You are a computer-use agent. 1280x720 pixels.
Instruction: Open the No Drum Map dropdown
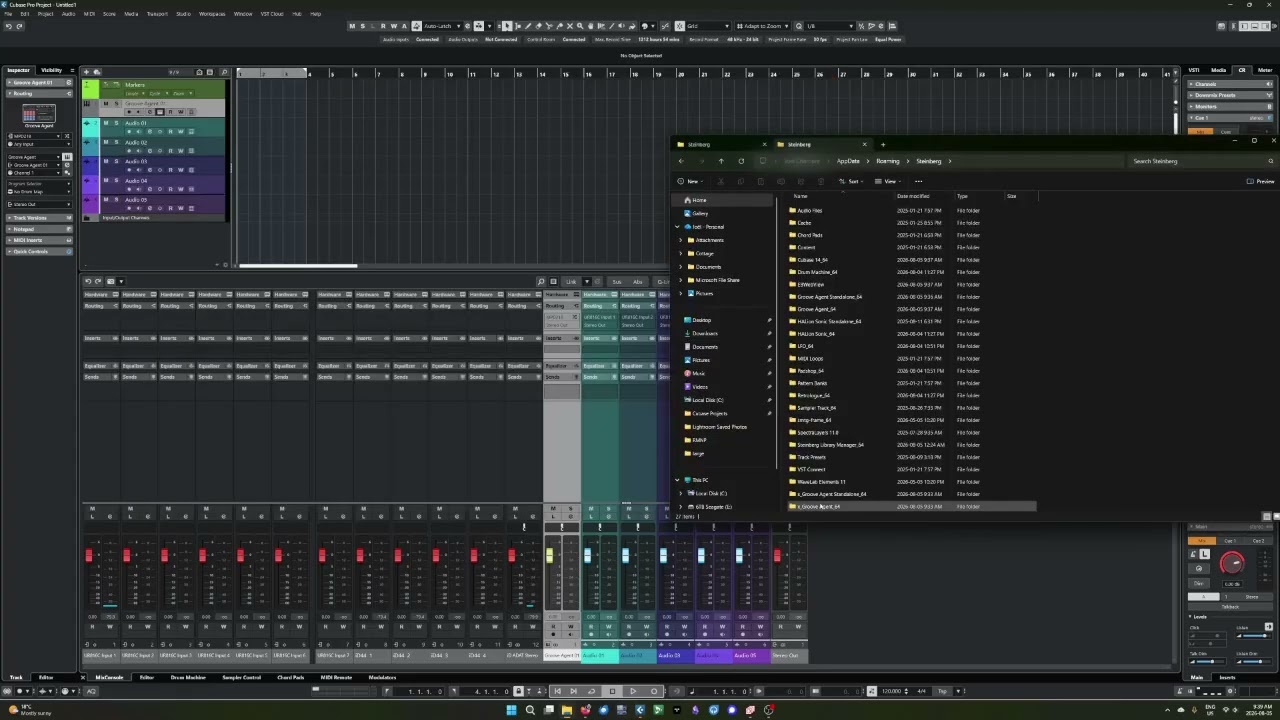pyautogui.click(x=39, y=191)
